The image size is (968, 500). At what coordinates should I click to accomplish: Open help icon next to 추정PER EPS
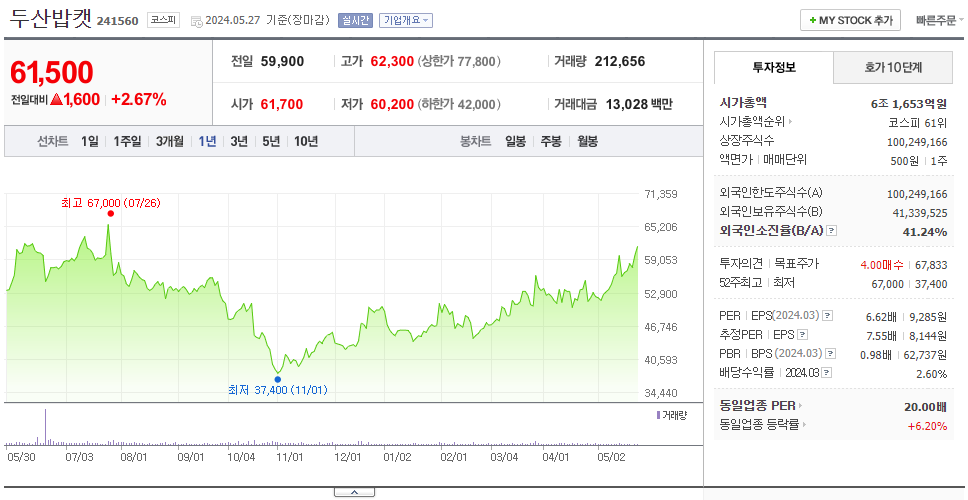pos(802,335)
